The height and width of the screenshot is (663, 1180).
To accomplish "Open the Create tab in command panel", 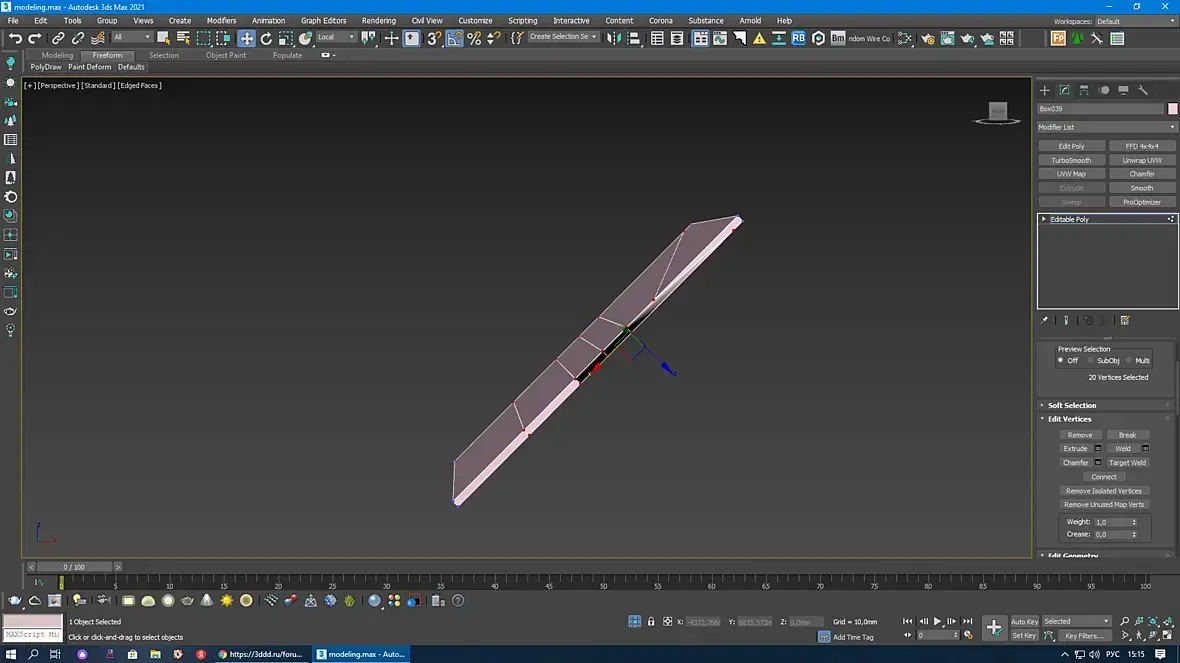I will [1045, 90].
